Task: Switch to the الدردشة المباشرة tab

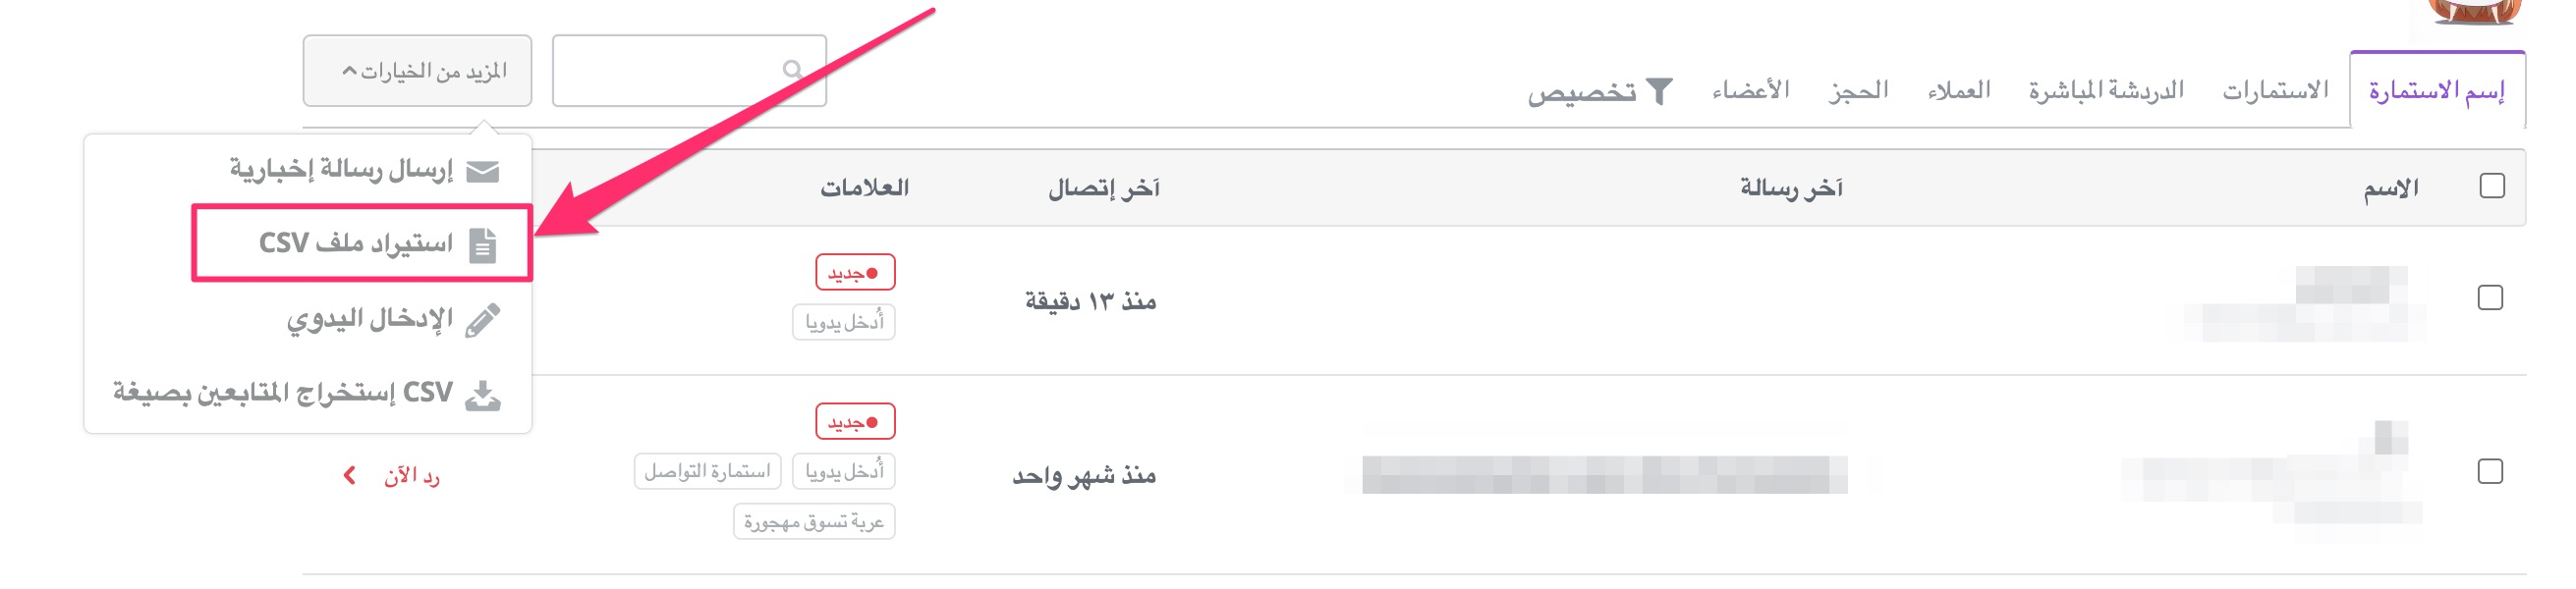Action: tap(2106, 91)
